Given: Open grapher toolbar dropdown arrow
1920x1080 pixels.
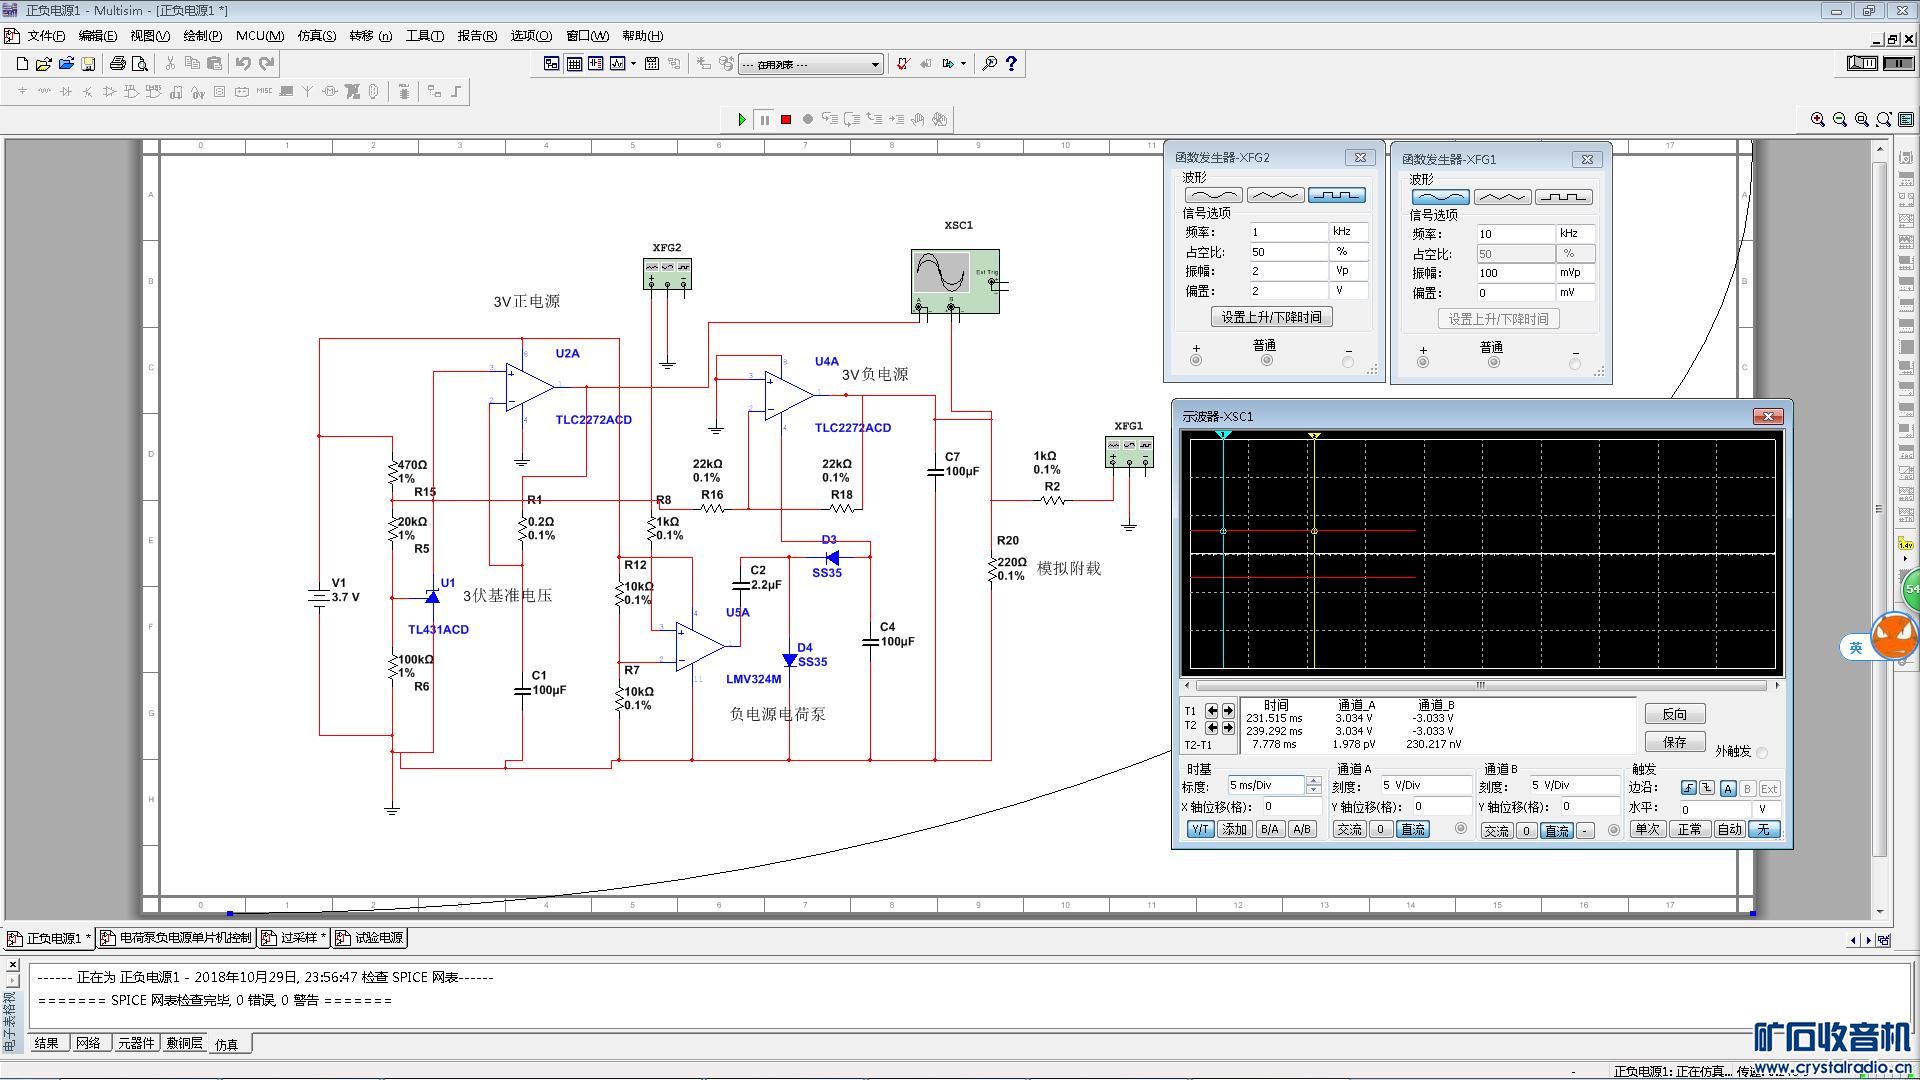Looking at the screenshot, I should [633, 64].
